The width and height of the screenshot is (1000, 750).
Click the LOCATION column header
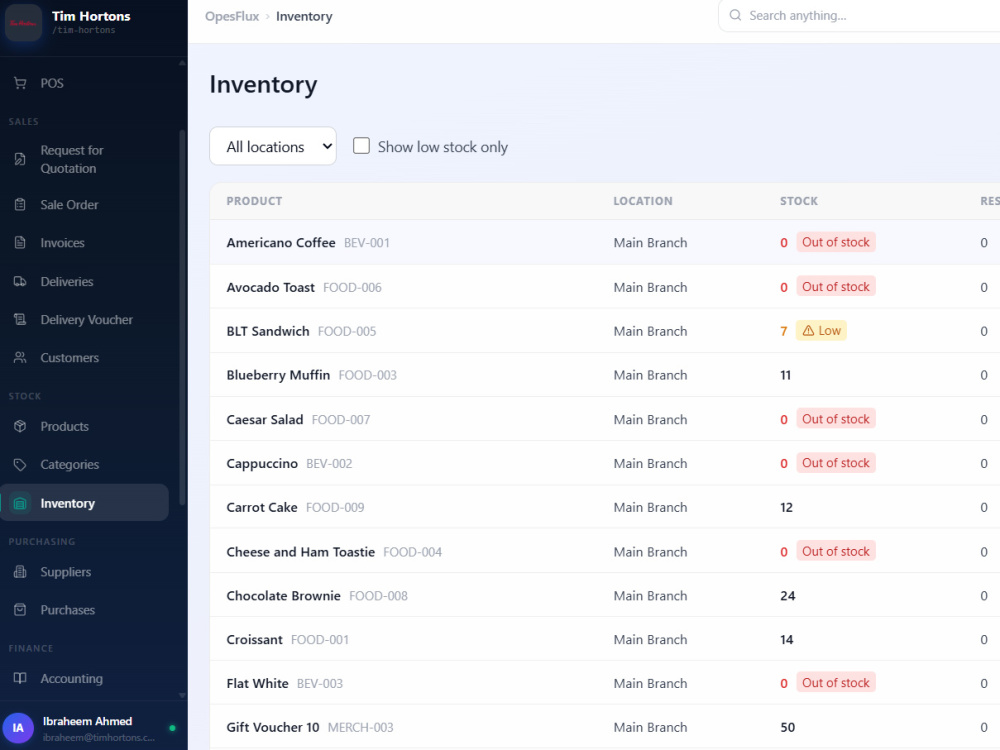tap(643, 201)
